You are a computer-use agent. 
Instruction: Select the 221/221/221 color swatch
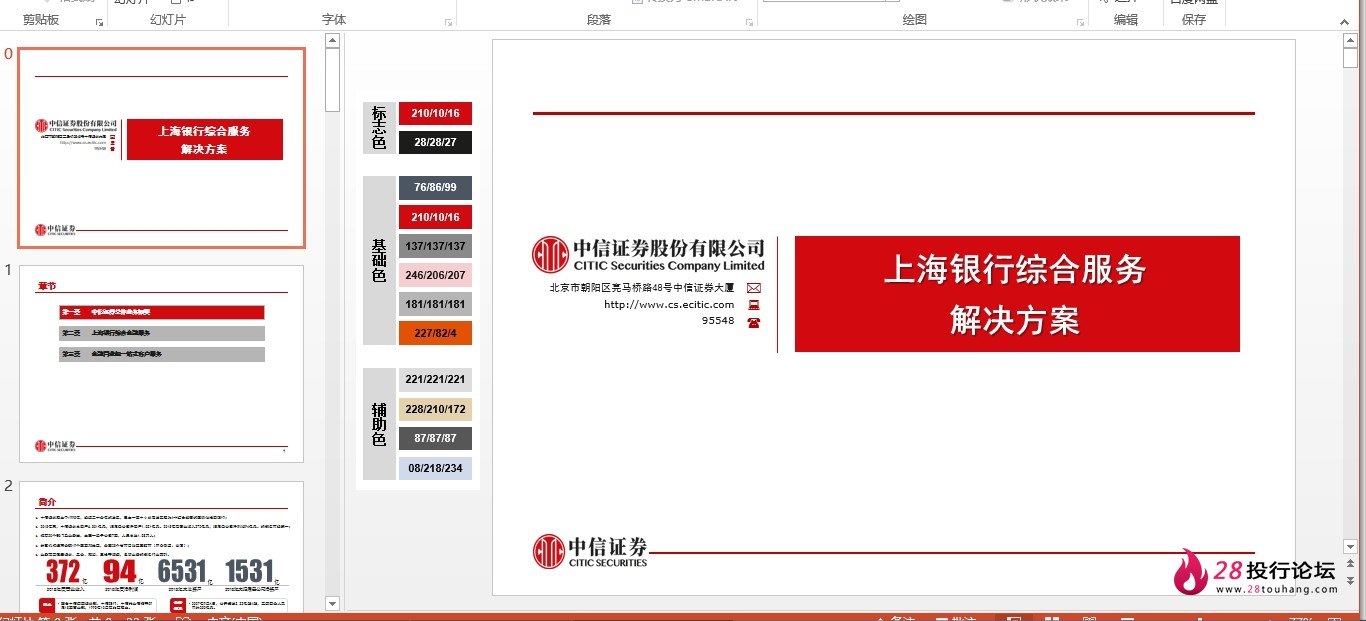pos(435,379)
